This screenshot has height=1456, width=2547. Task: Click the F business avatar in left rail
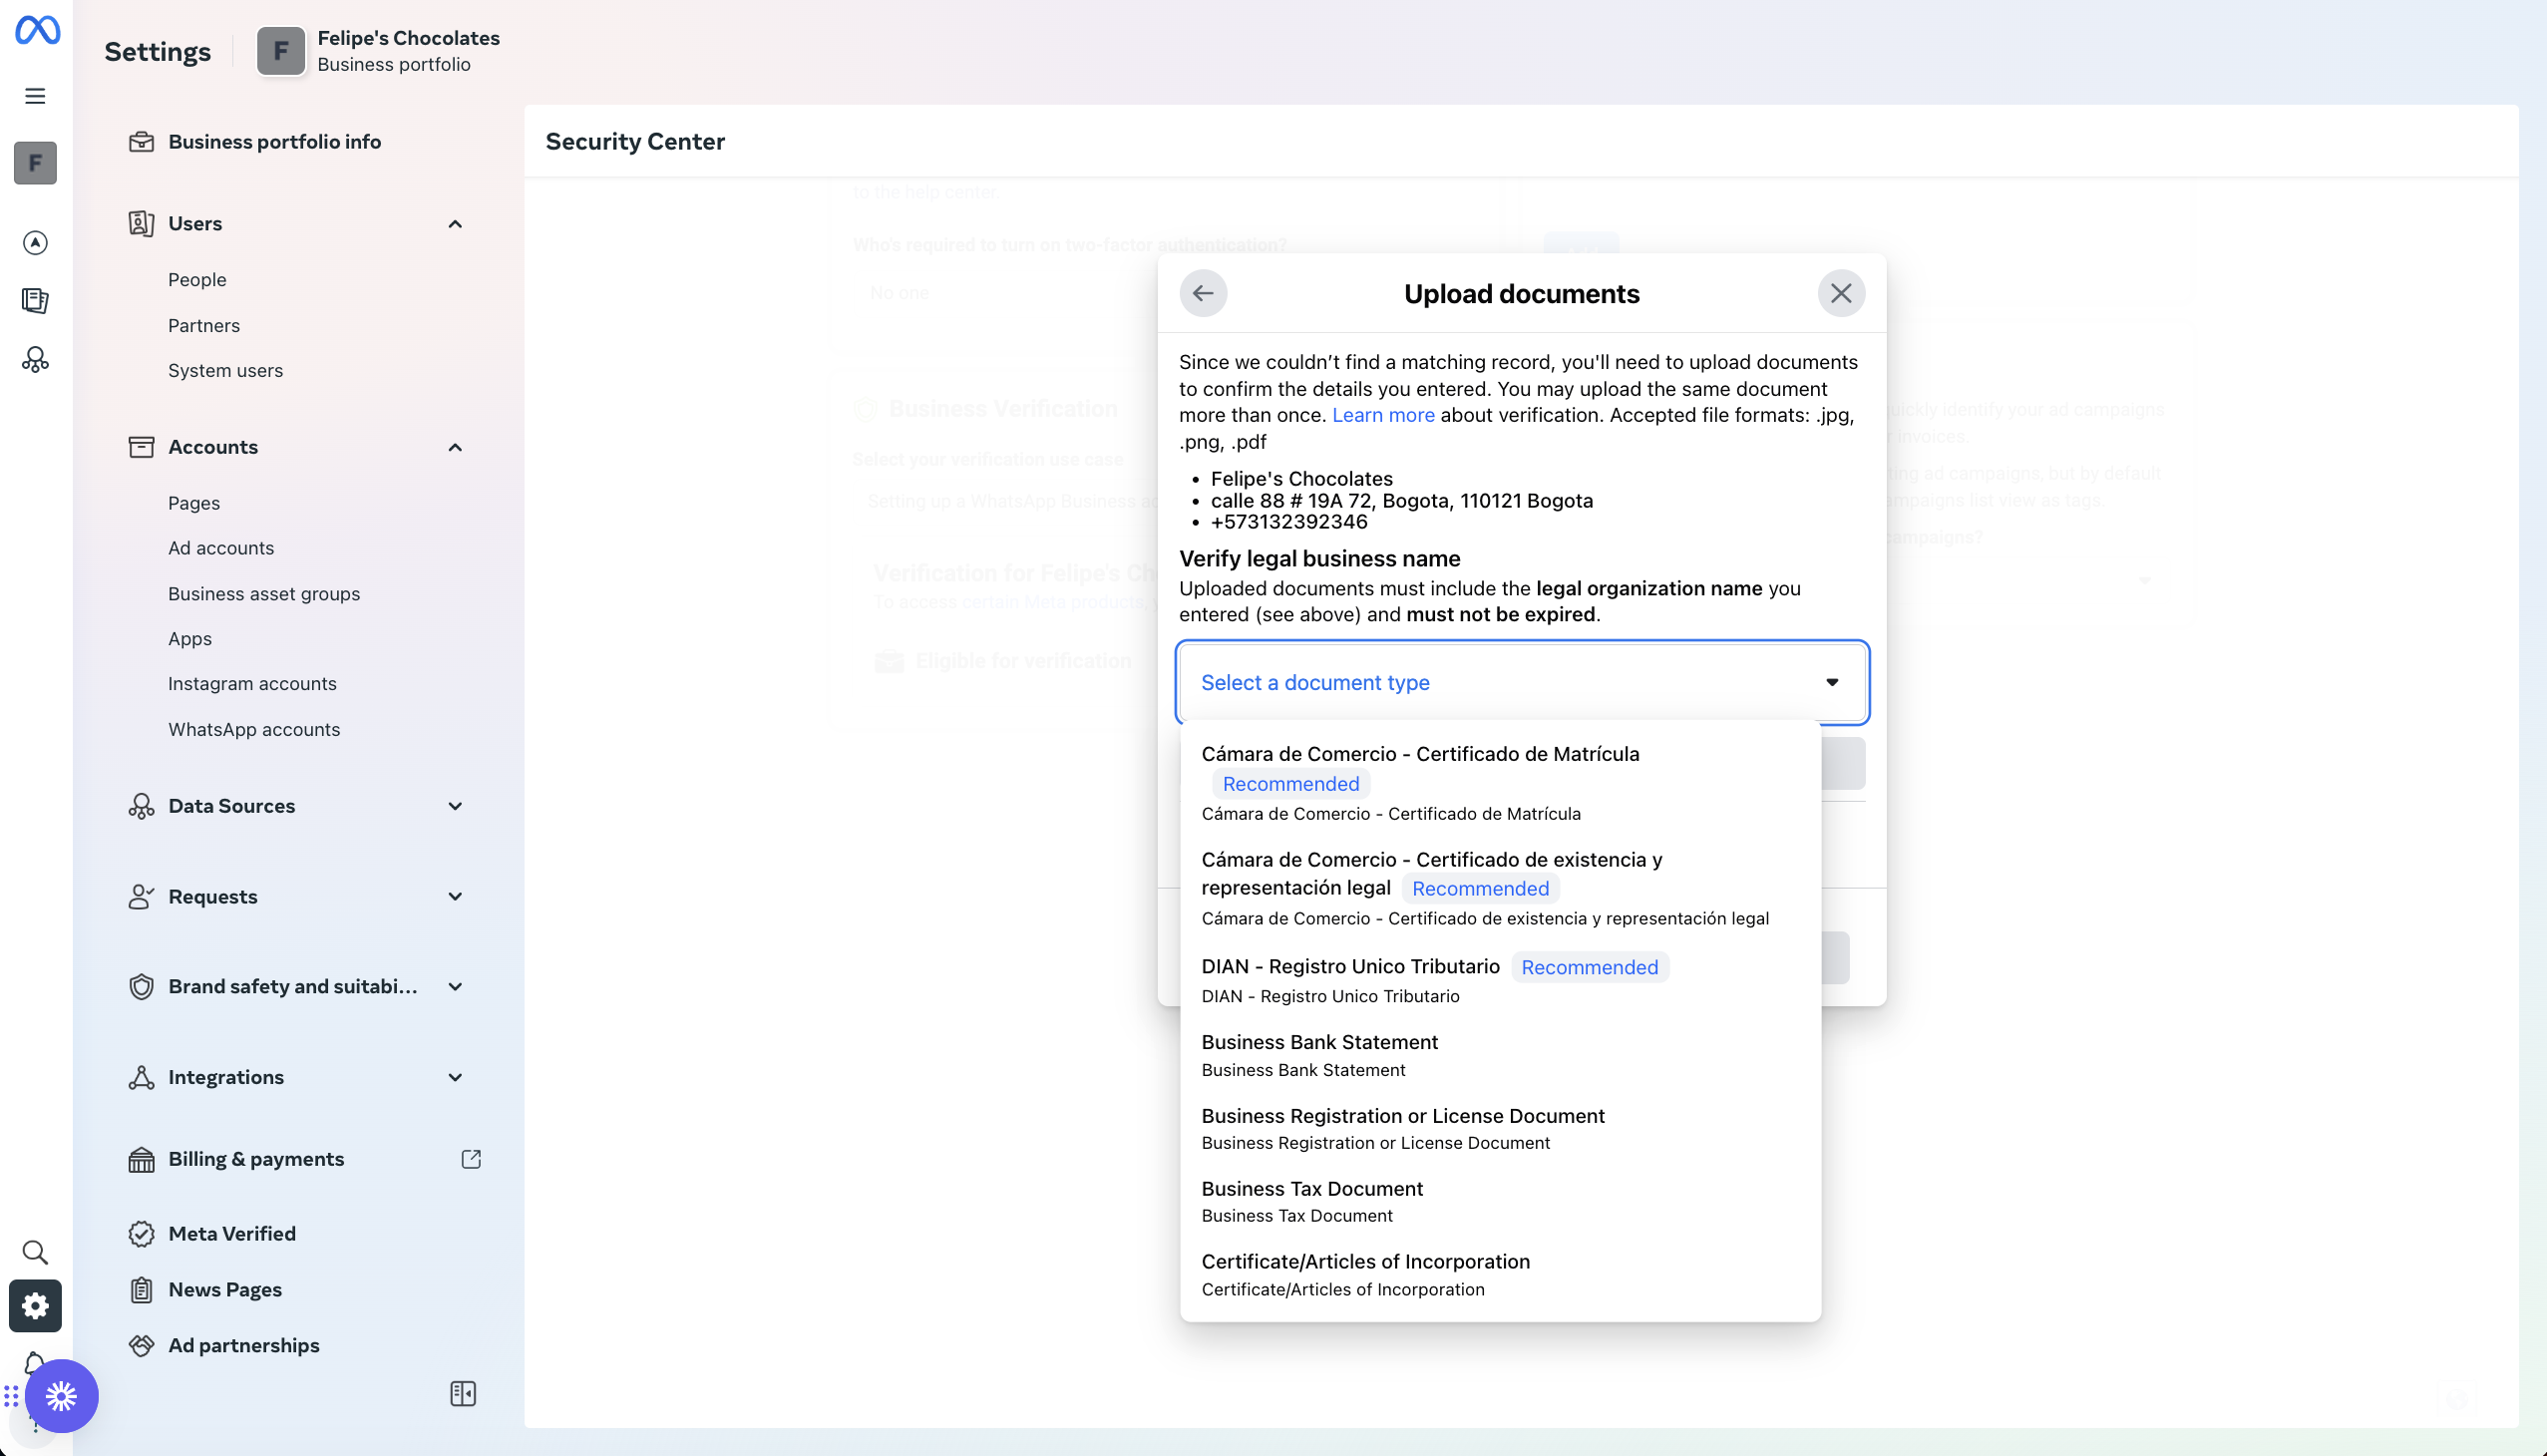tap(35, 163)
